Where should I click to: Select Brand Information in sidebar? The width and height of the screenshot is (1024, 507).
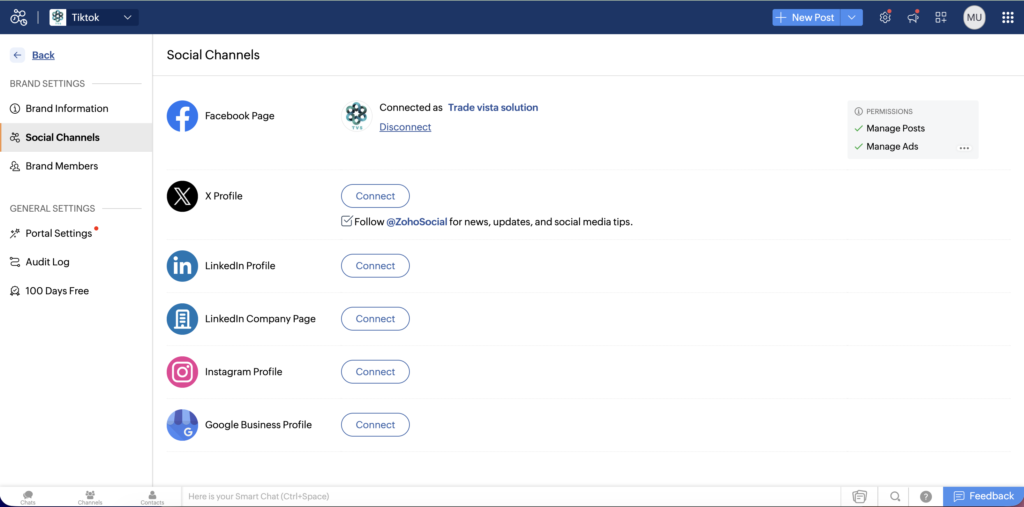[67, 108]
